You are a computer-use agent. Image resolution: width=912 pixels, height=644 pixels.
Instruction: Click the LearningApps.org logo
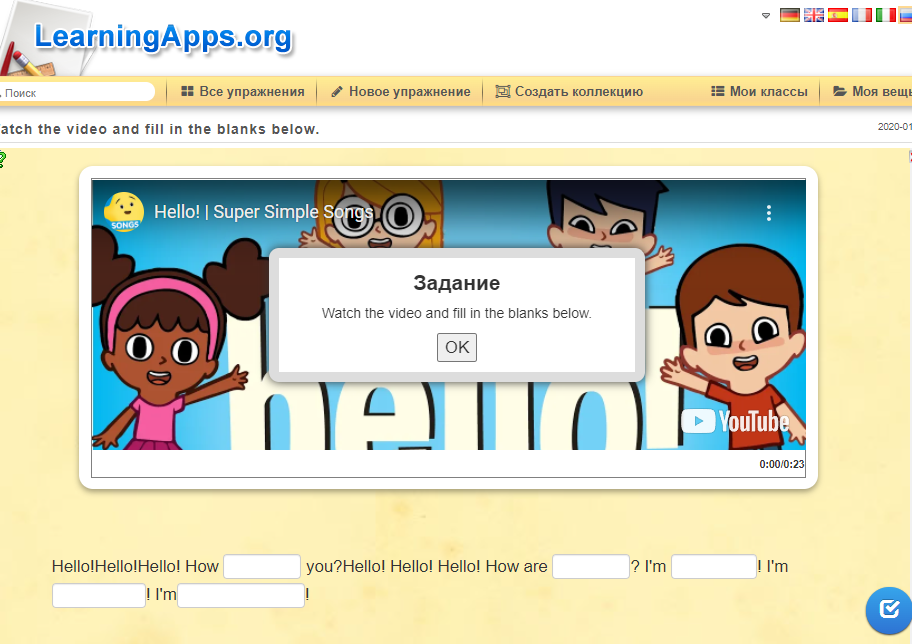[163, 38]
